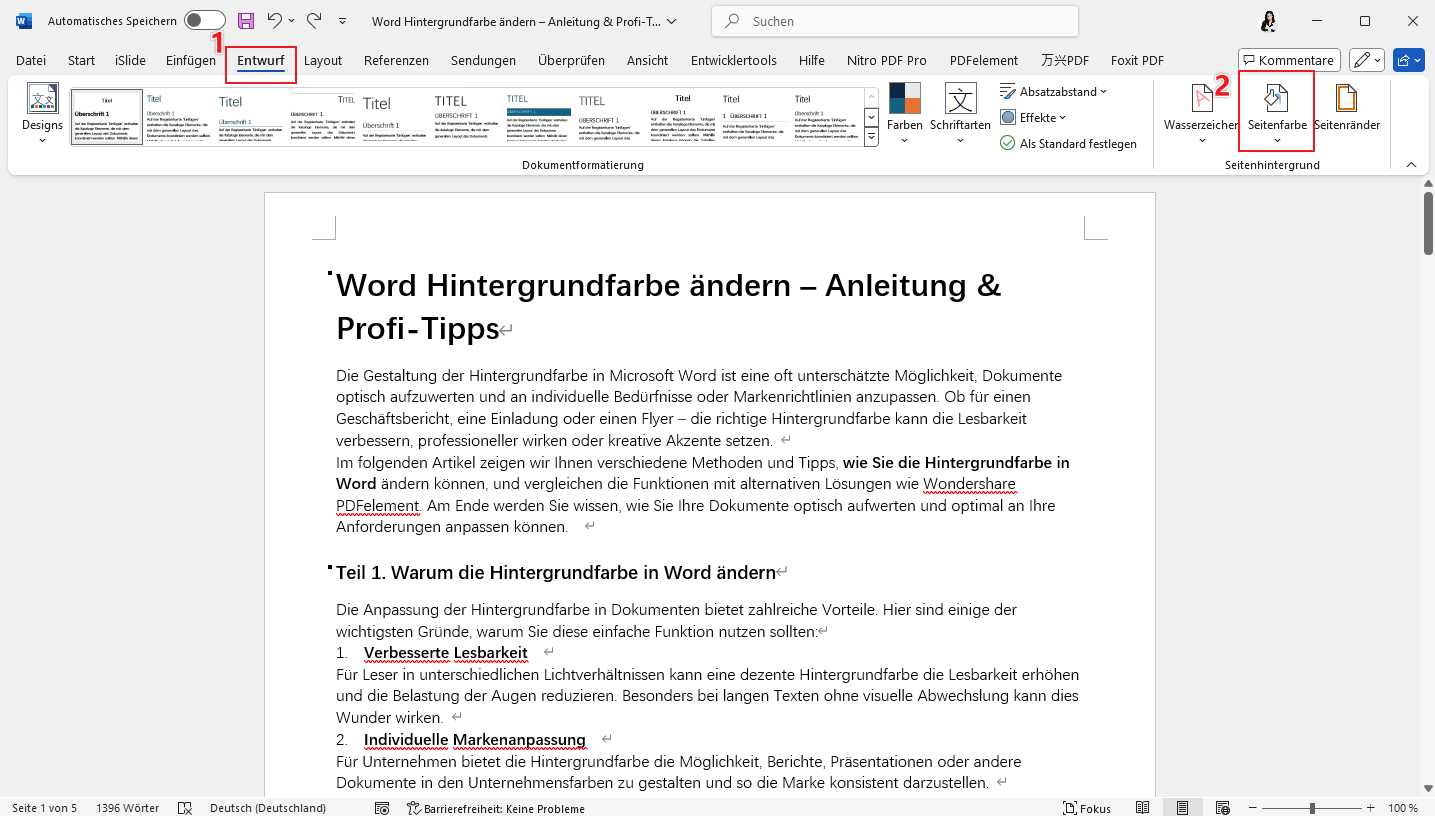Open the Word application icon menu
The image size is (1435, 816).
tap(23, 21)
